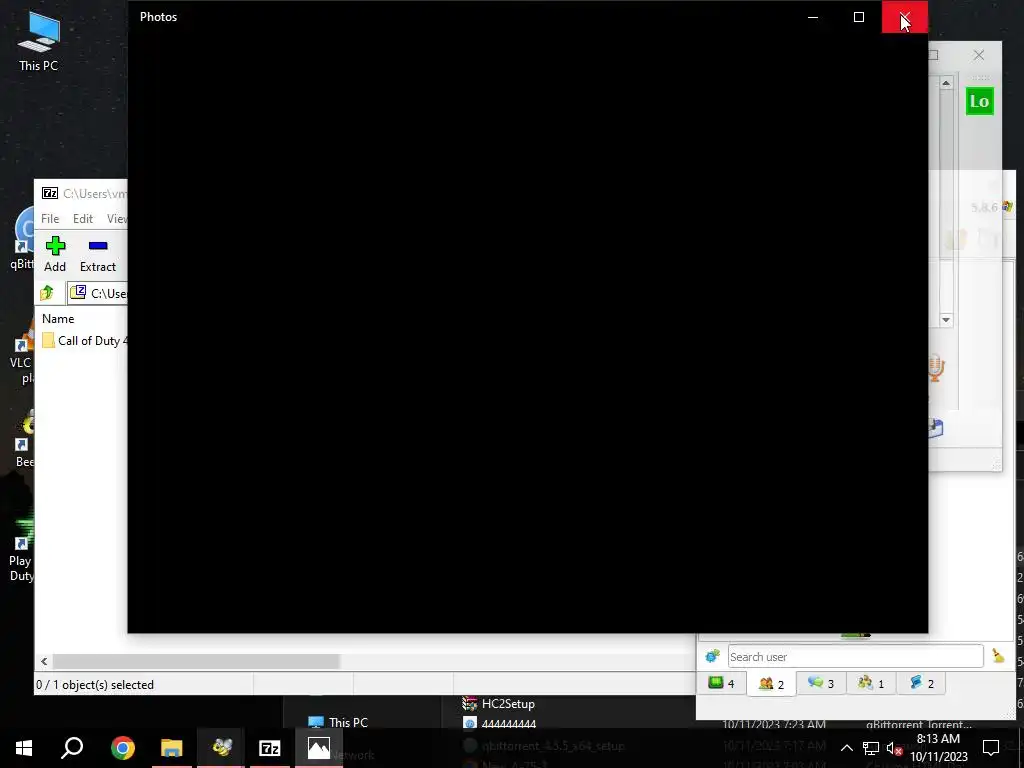Select the HC2Setup file in Explorer
The height and width of the screenshot is (768, 1024).
[499, 704]
